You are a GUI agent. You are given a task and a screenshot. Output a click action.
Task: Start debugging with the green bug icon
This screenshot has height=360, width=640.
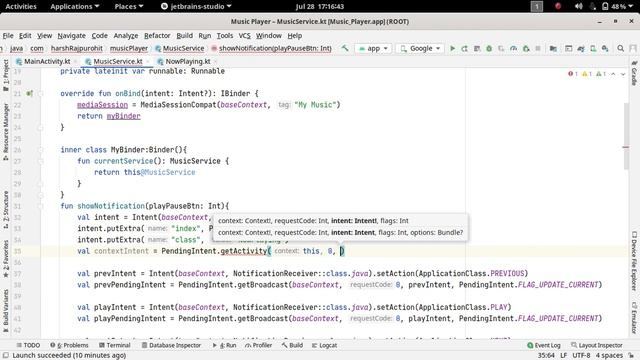click(x=489, y=48)
